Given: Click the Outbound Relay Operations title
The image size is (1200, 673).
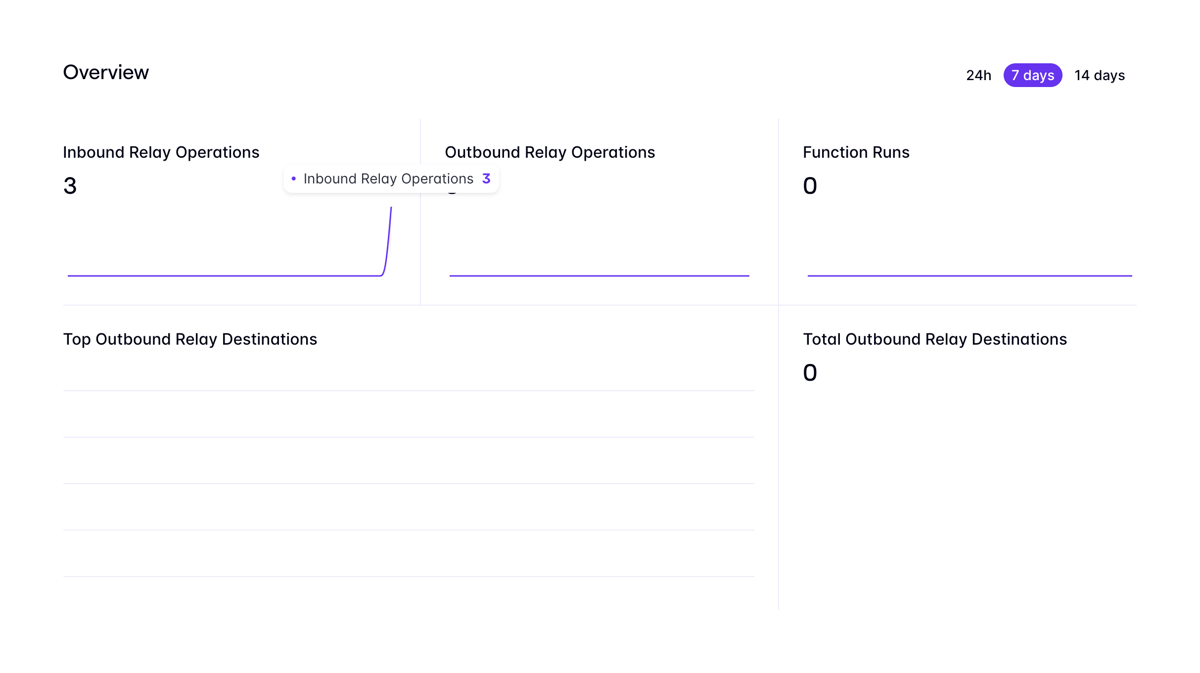Looking at the screenshot, I should click(x=550, y=152).
